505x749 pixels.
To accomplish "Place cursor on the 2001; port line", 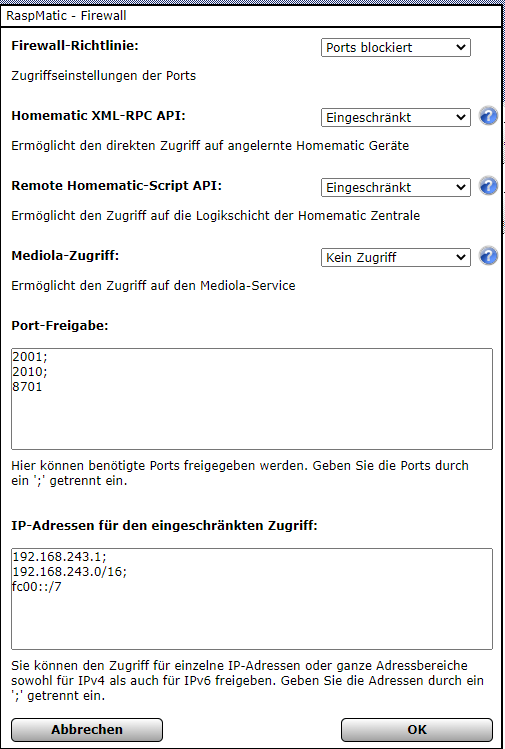I will (x=29, y=356).
